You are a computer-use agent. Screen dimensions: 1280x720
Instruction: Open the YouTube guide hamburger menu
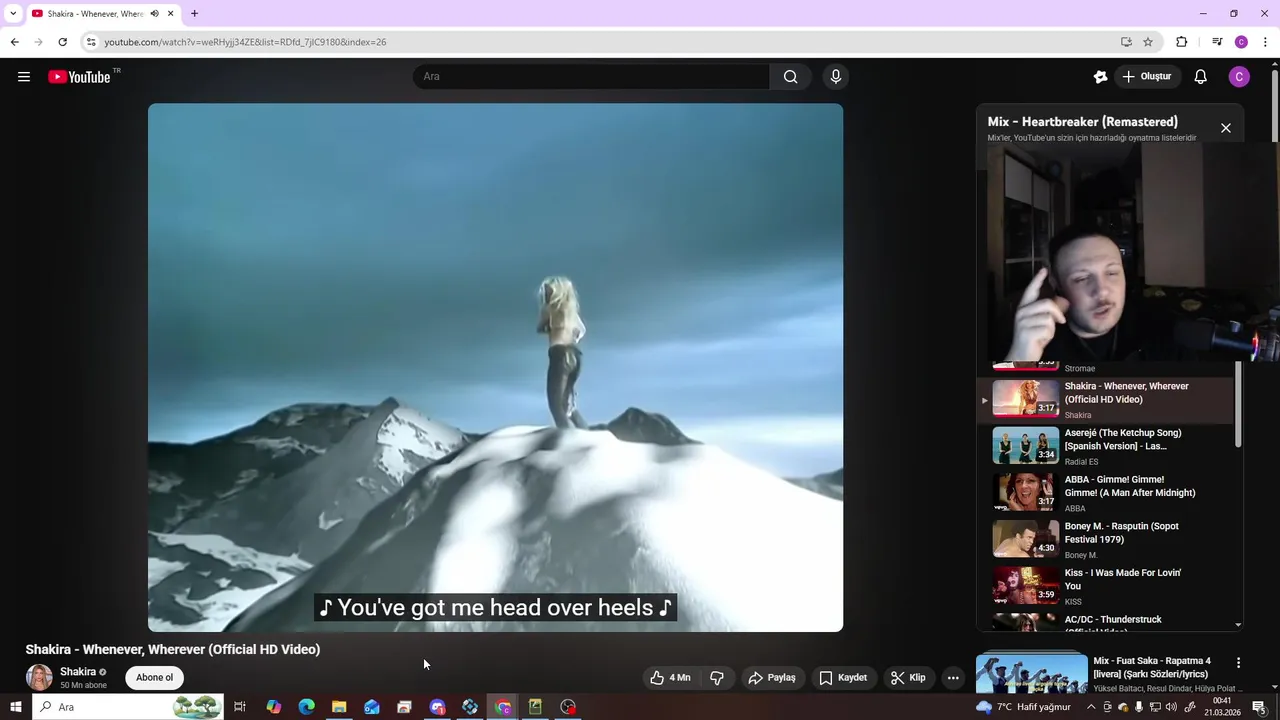[x=24, y=77]
